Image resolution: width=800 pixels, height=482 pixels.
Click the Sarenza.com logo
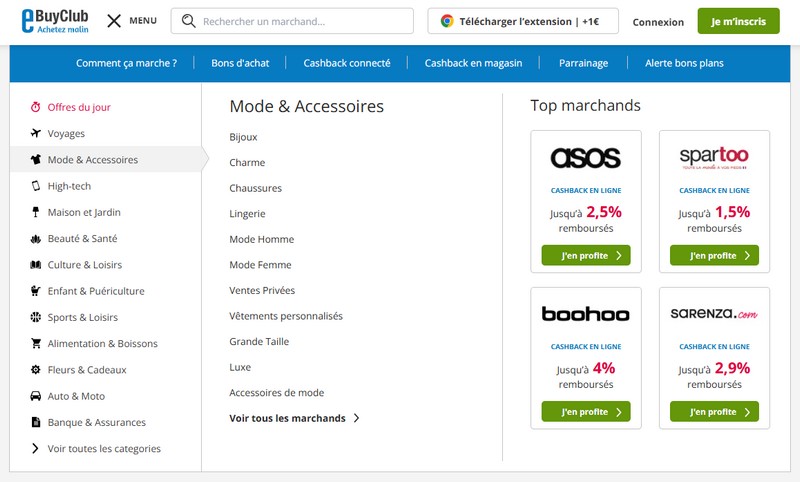[x=714, y=314]
